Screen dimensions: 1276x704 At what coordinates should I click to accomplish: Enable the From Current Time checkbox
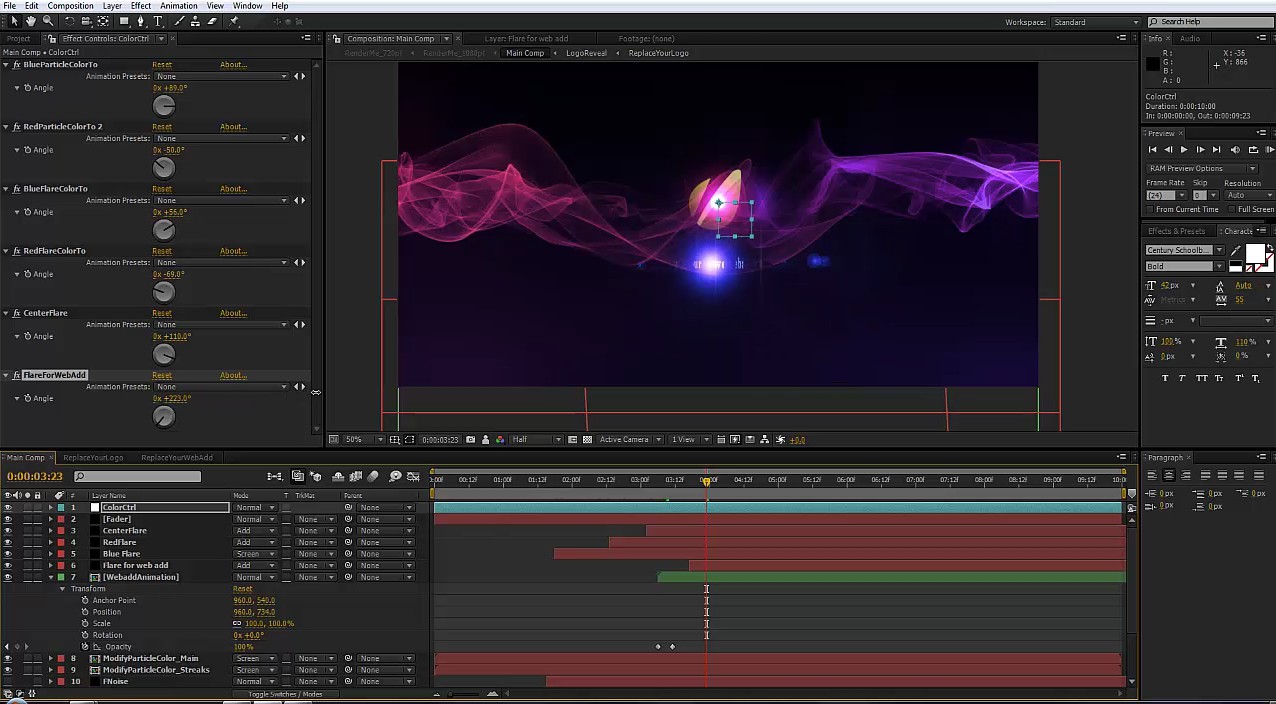click(1151, 210)
